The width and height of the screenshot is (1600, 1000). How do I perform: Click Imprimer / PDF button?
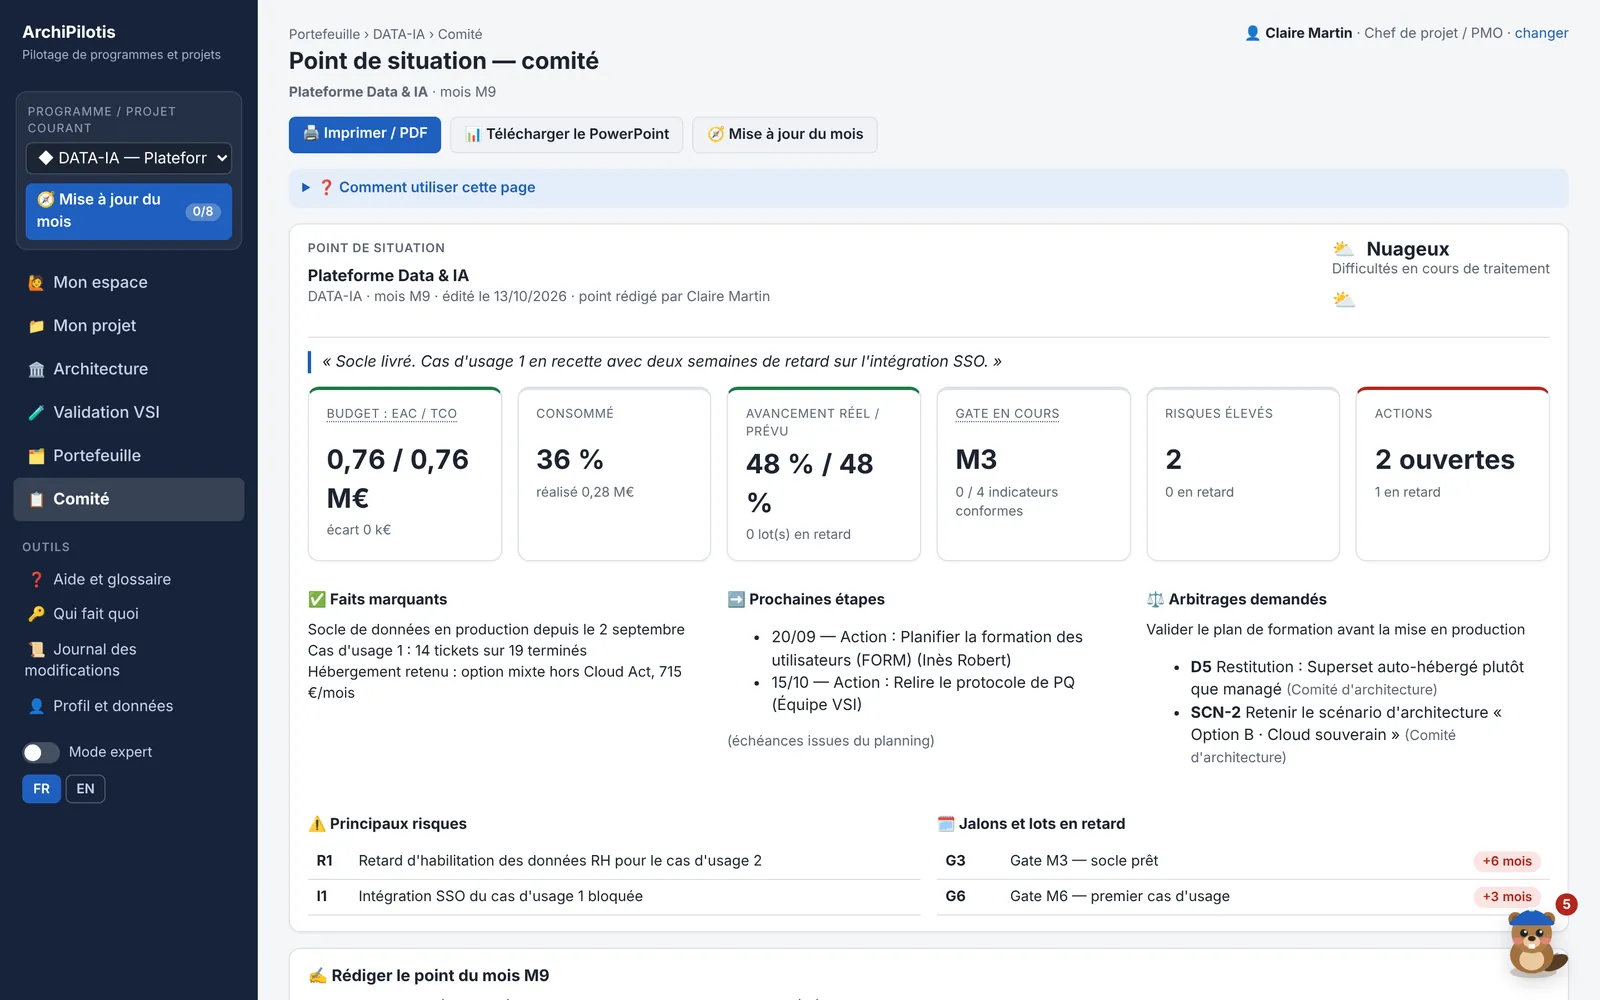click(x=365, y=134)
